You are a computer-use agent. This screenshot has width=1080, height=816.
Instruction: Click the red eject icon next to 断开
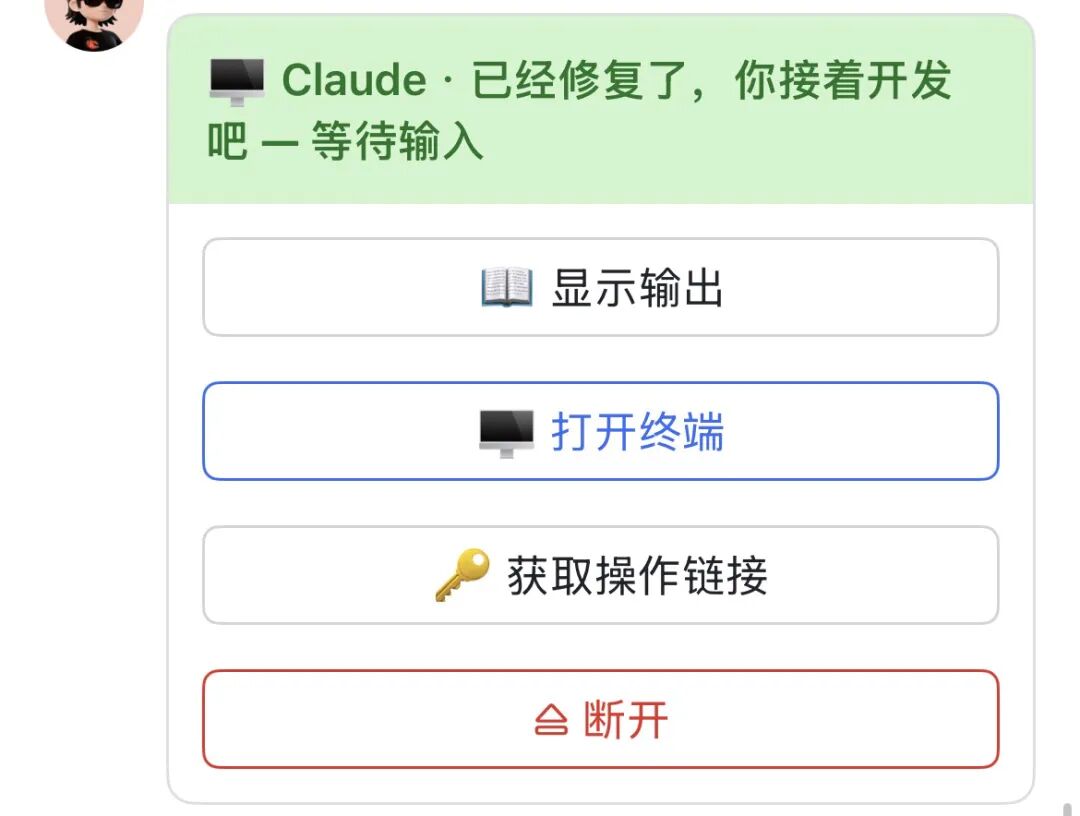[x=551, y=720]
